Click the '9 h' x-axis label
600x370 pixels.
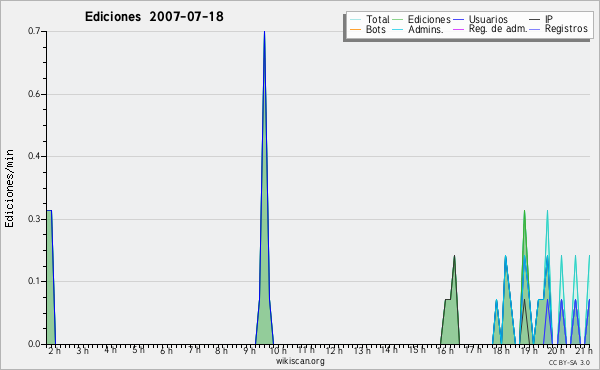[x=249, y=350]
